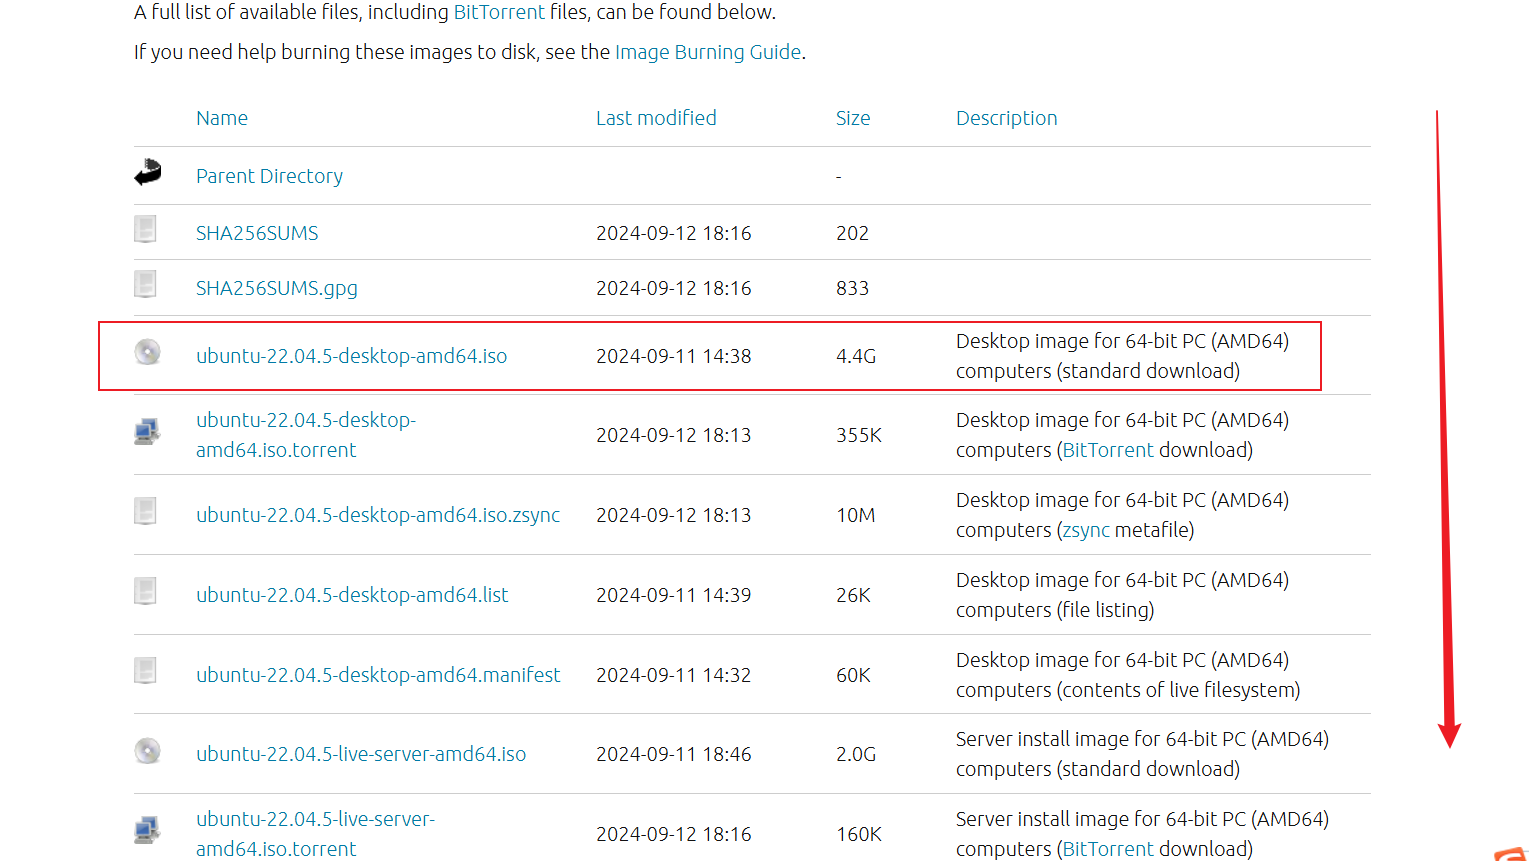This screenshot has width=1529, height=861.
Task: Sort the listing by Size column
Action: click(x=853, y=118)
